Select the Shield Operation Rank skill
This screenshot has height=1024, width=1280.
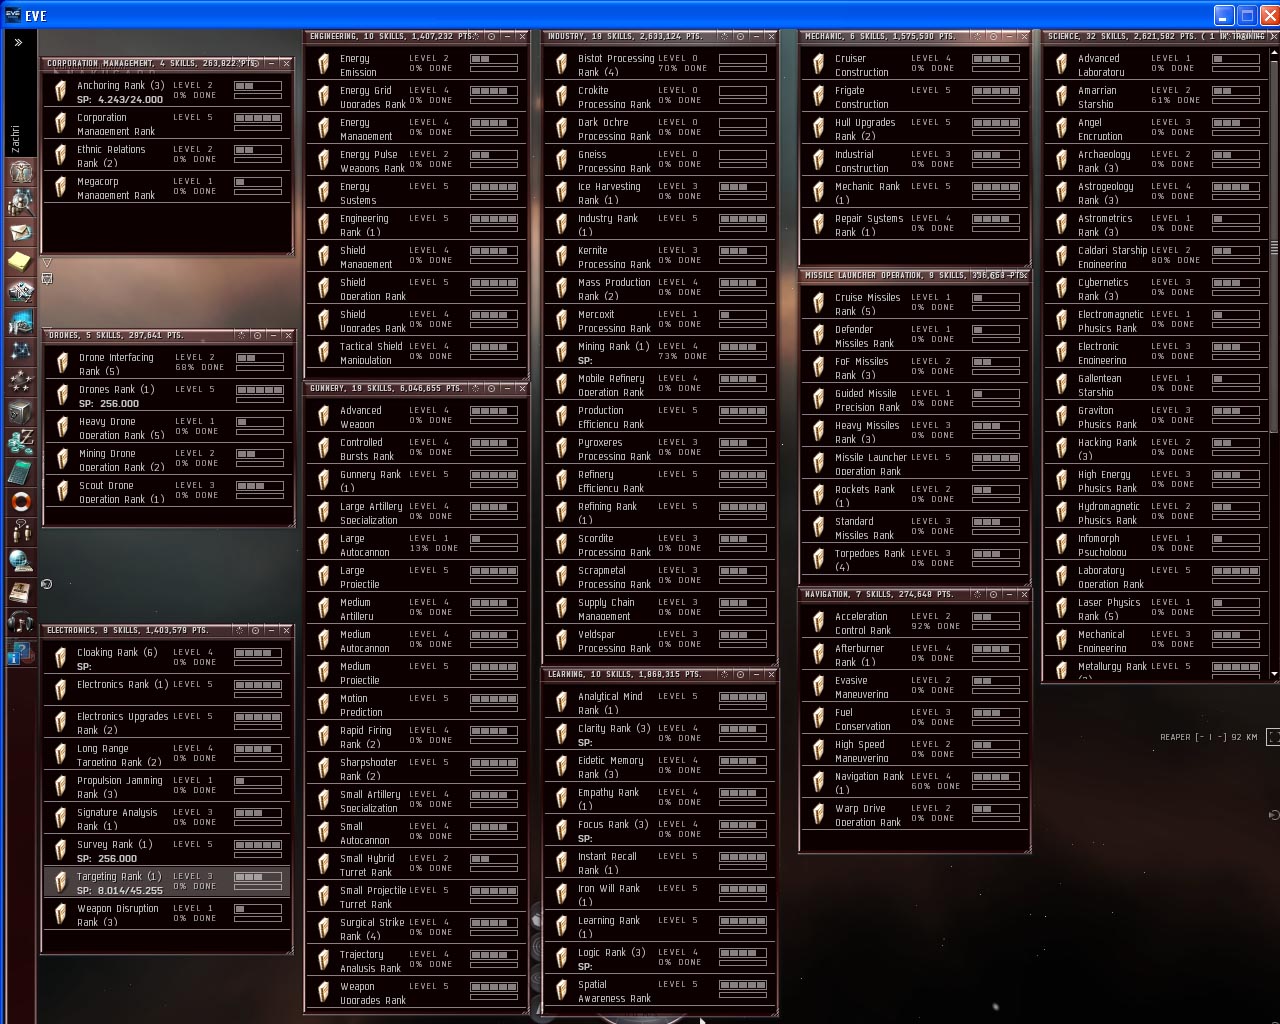415,289
